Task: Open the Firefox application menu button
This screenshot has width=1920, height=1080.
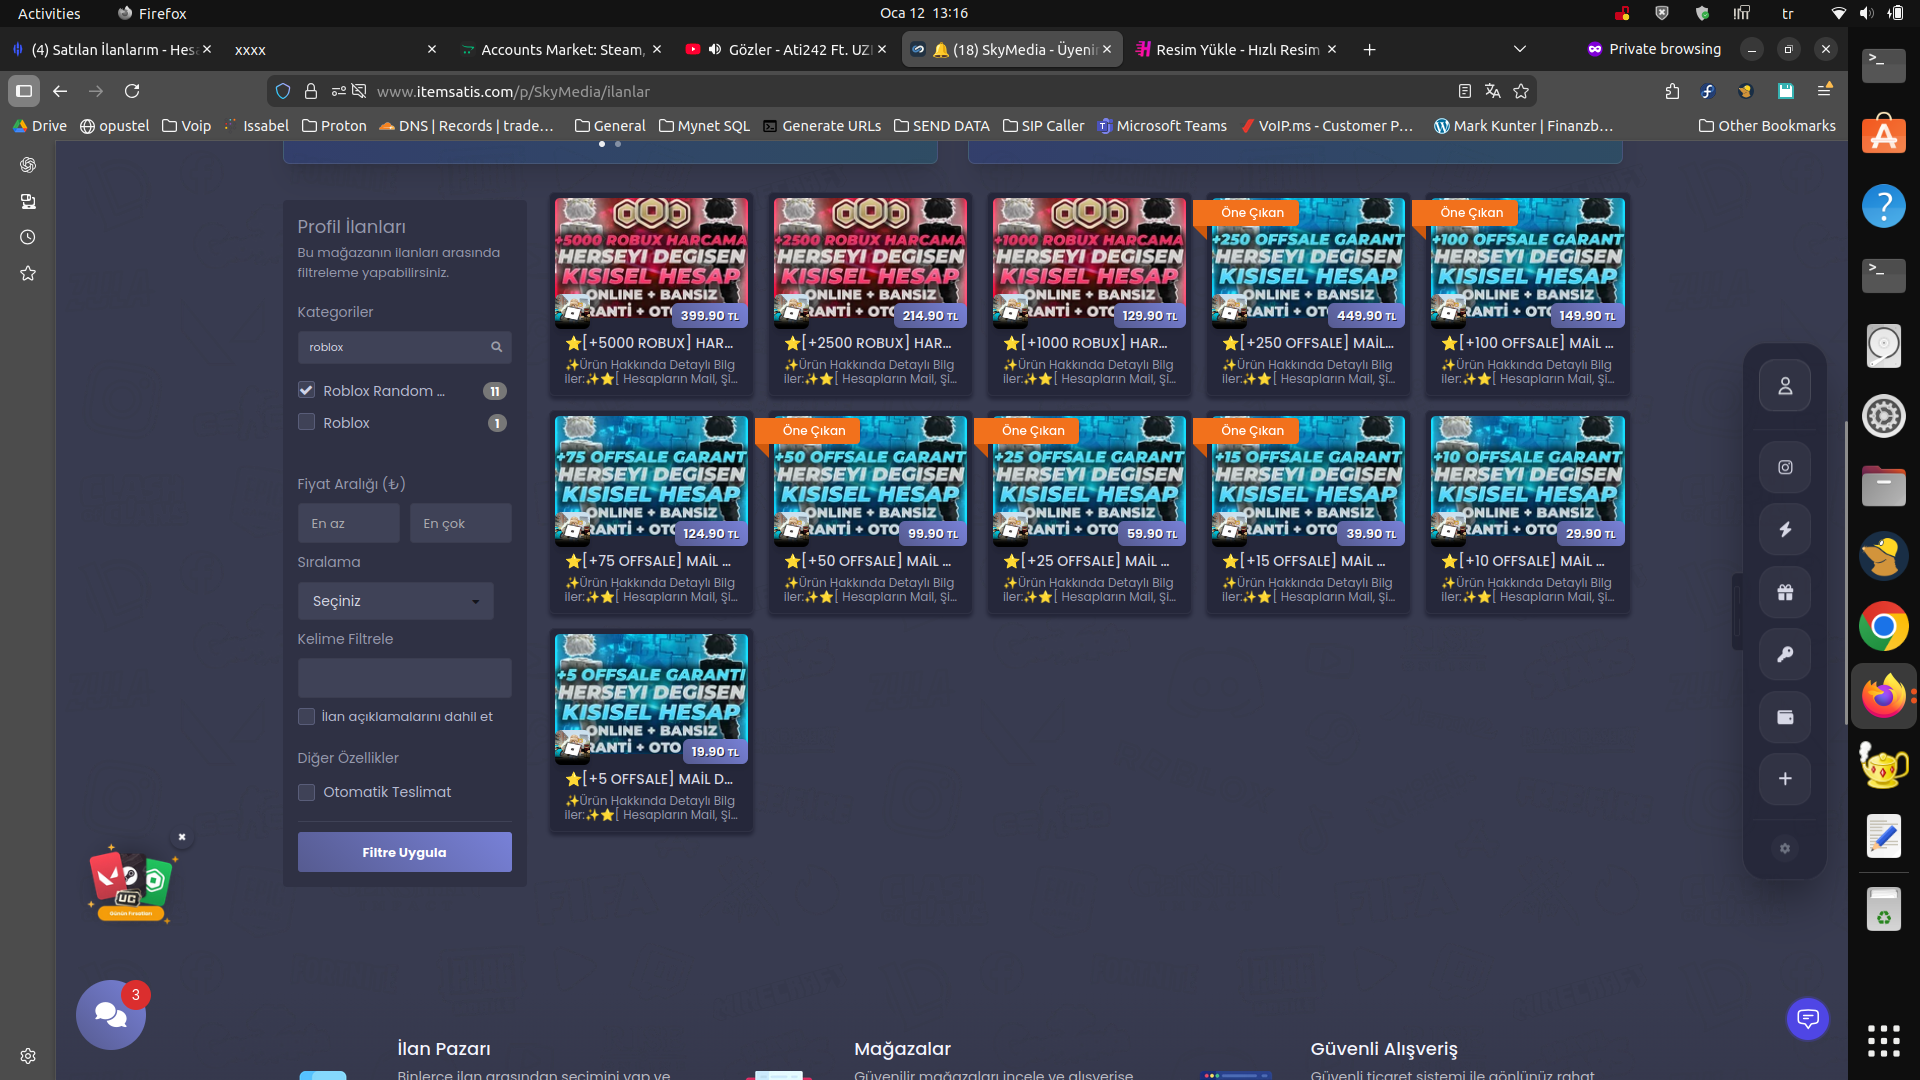Action: (1825, 91)
